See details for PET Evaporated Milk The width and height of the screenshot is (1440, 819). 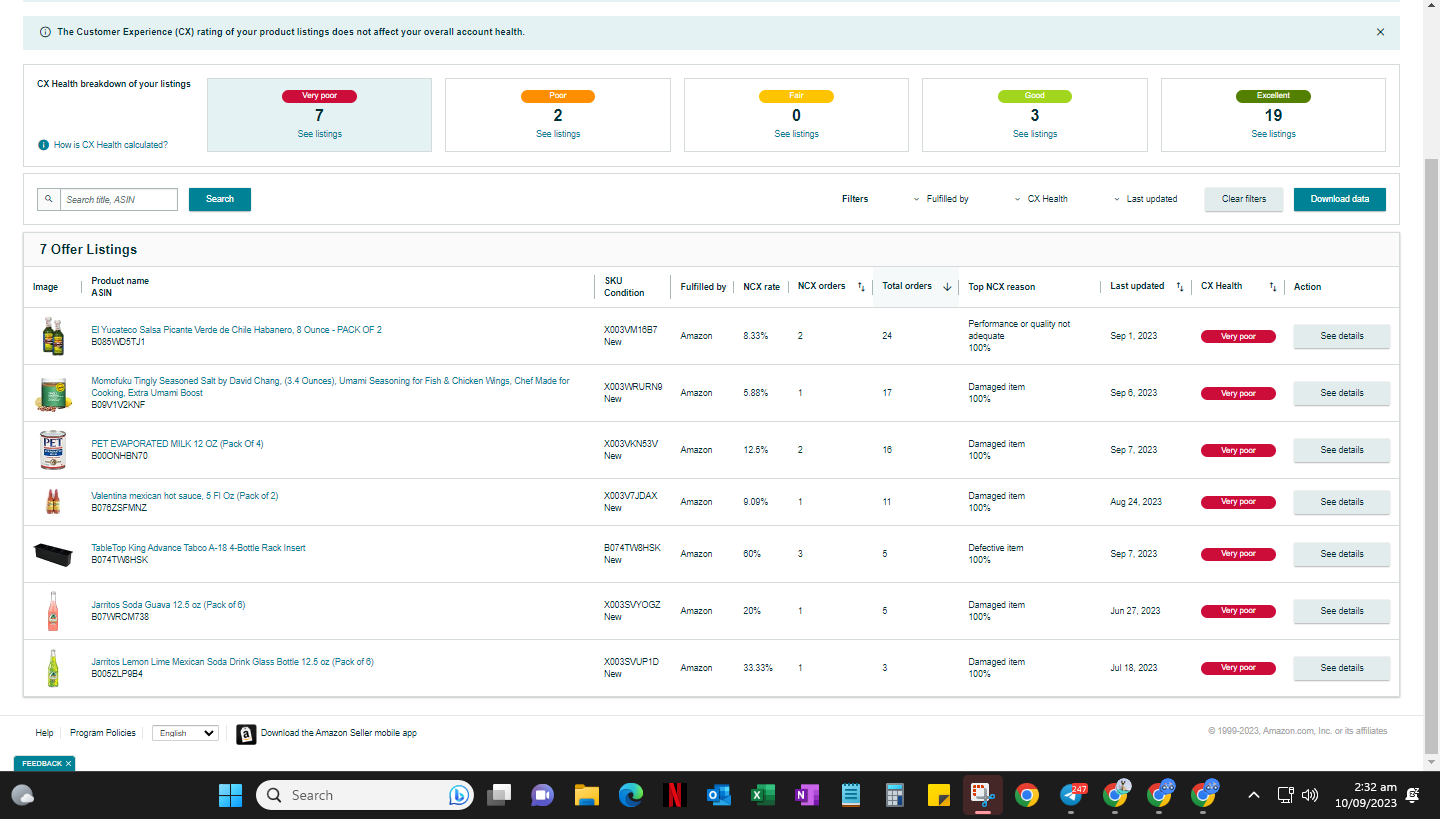(1342, 450)
